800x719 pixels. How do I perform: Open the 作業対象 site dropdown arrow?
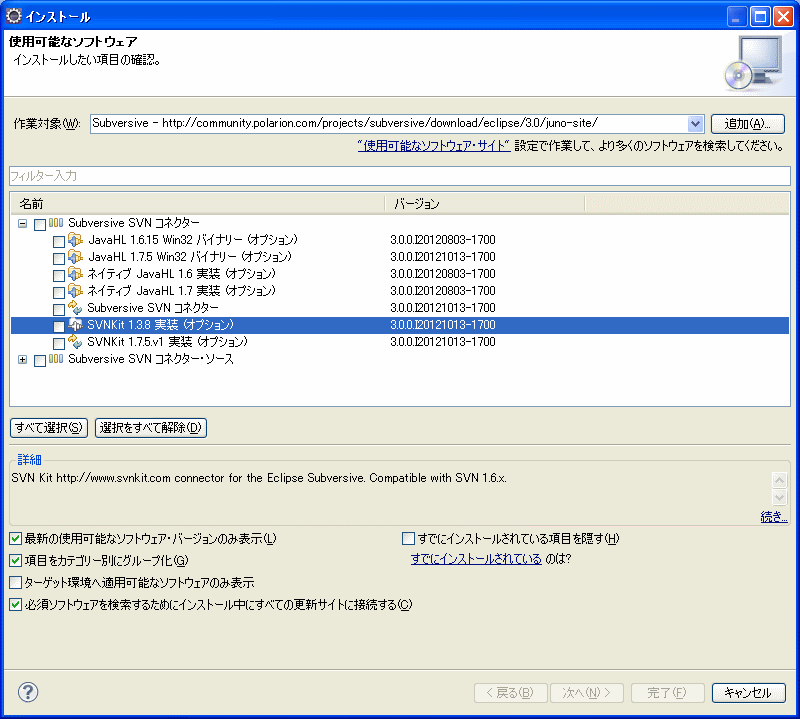click(695, 123)
